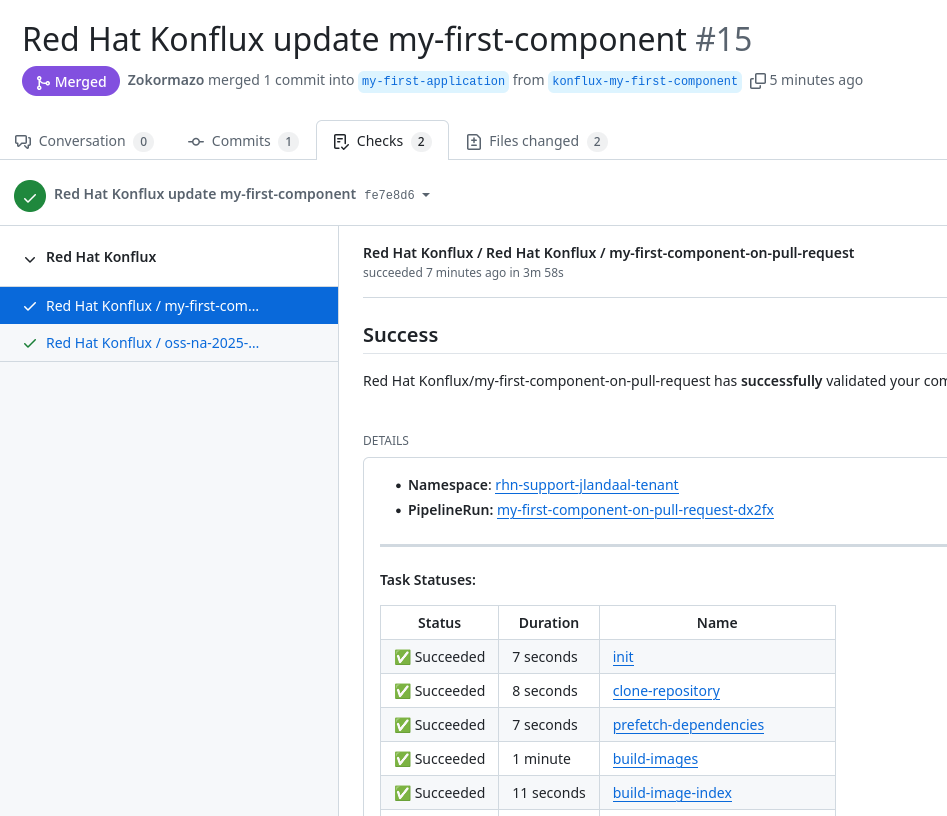Image resolution: width=947 pixels, height=816 pixels.
Task: Click the Zokormazo author name
Action: point(166,80)
